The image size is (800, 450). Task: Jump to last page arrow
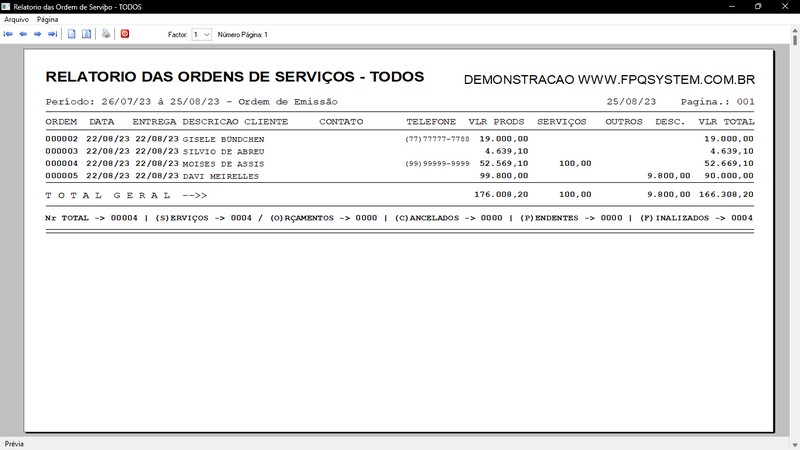(x=53, y=34)
